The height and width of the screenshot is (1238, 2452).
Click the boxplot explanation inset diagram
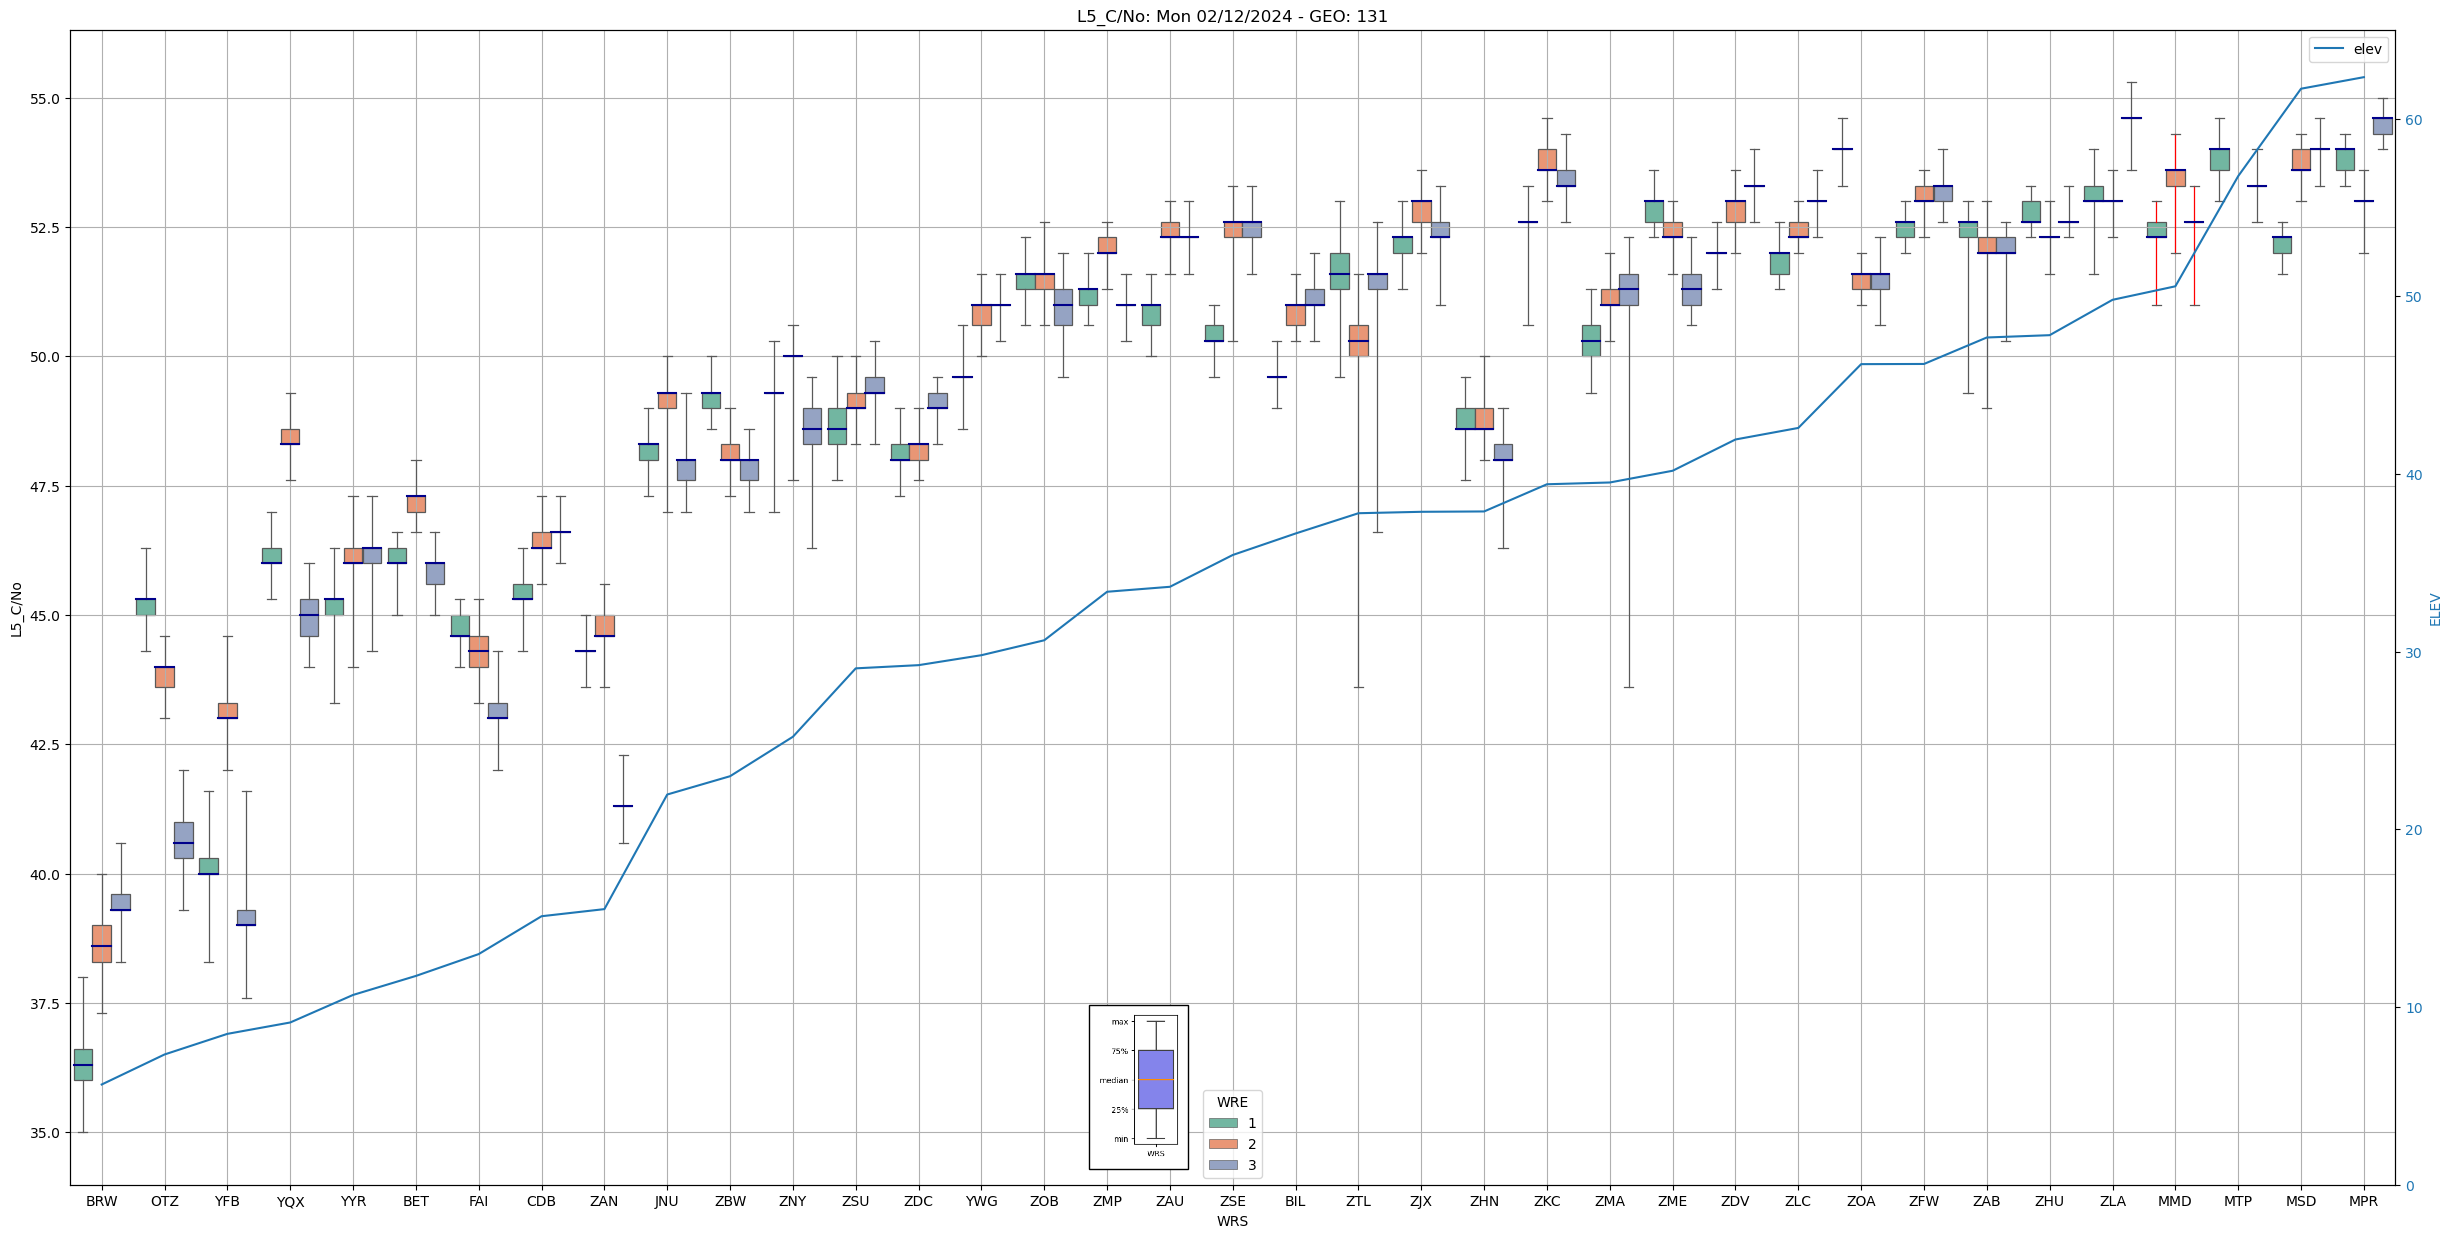click(x=1138, y=1087)
